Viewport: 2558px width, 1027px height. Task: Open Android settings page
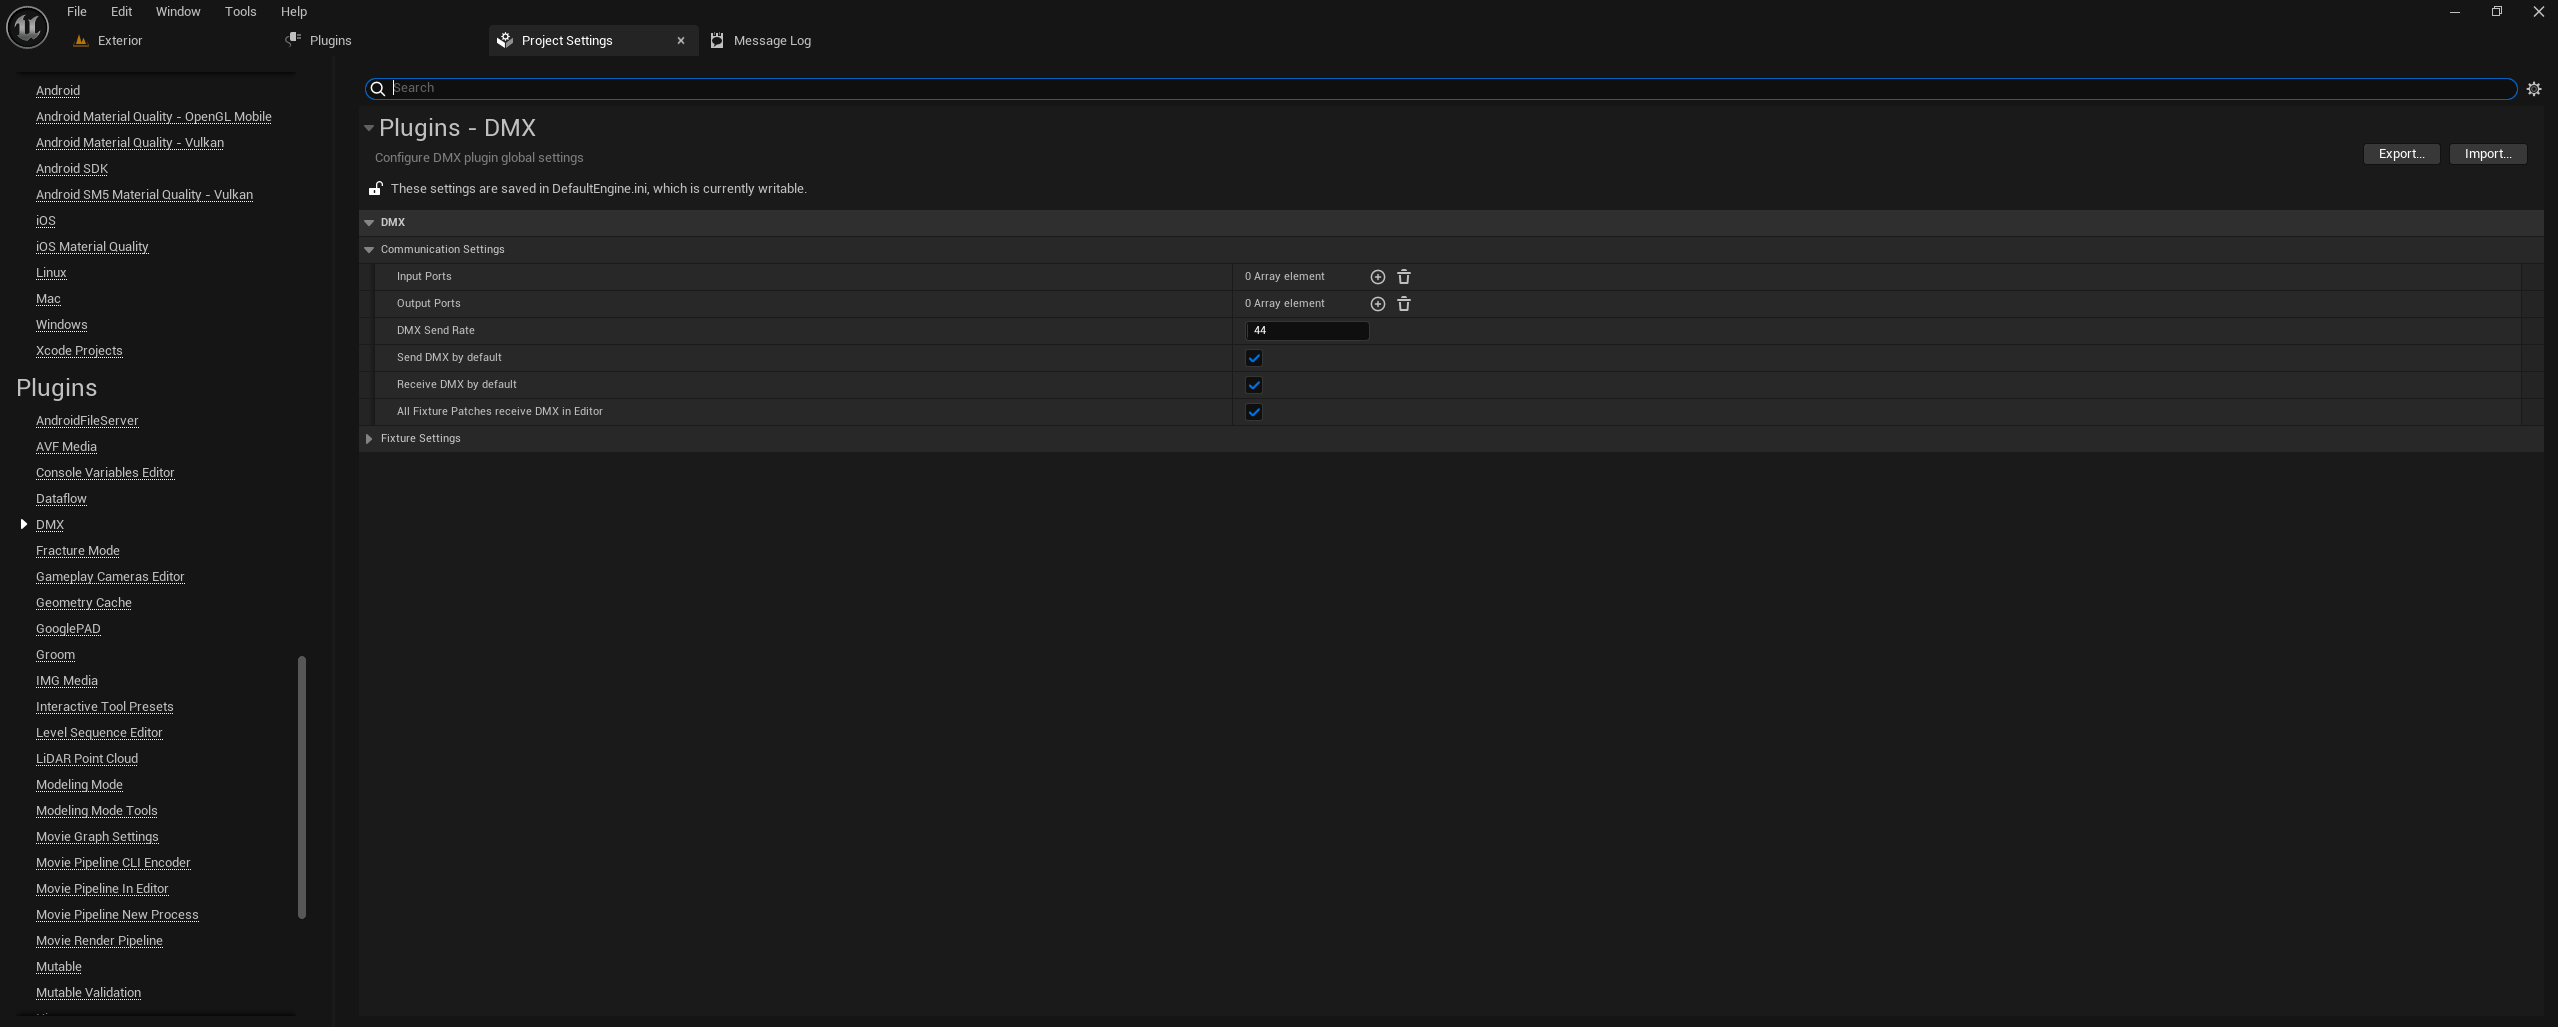[58, 91]
